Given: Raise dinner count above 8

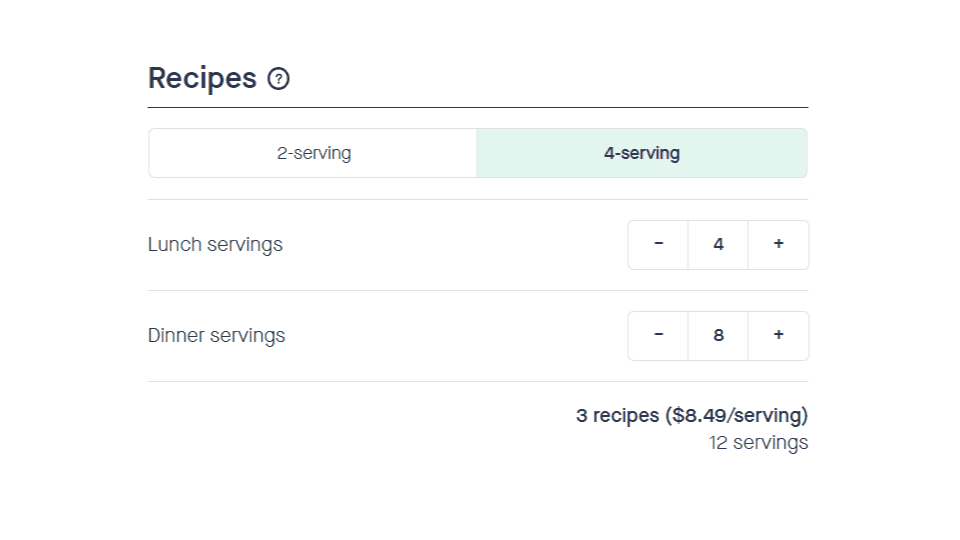Looking at the screenshot, I should coord(778,336).
